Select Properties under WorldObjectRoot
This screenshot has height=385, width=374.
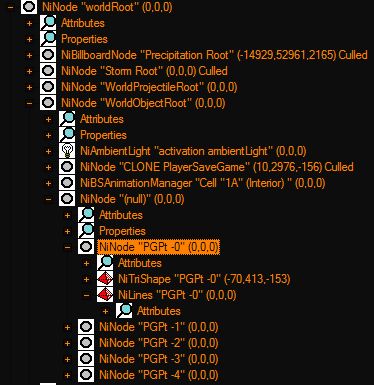pyautogui.click(x=103, y=135)
